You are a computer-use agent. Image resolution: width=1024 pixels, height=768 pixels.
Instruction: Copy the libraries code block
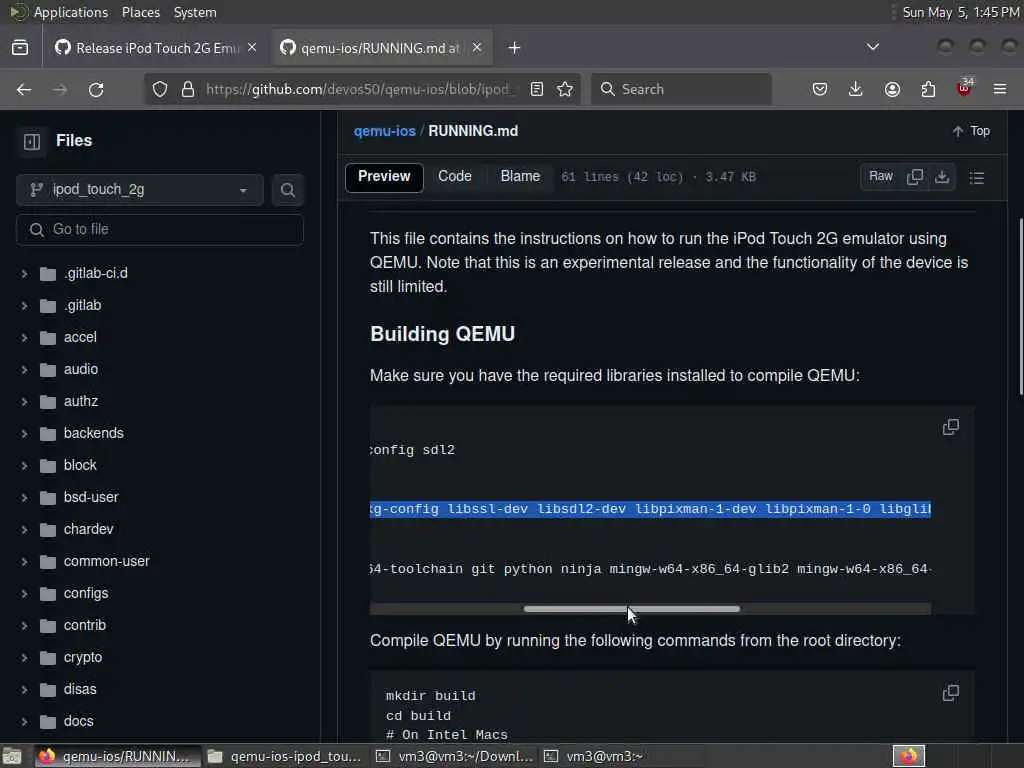(x=951, y=427)
